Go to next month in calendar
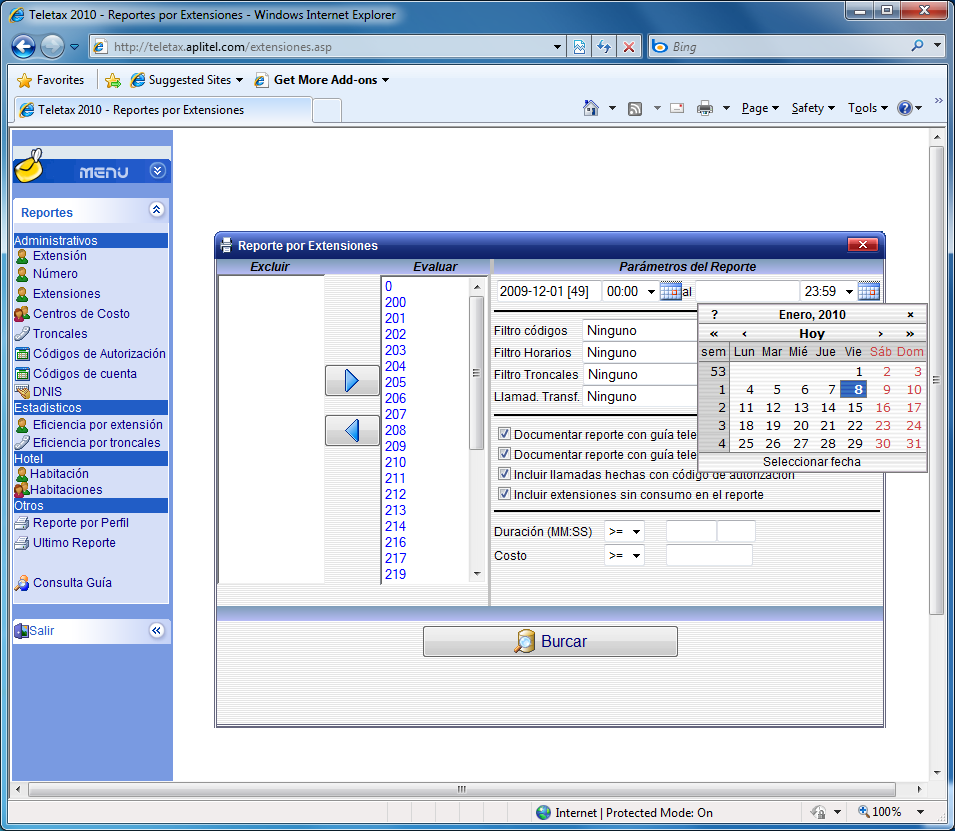Viewport: 955px width, 831px height. click(881, 334)
